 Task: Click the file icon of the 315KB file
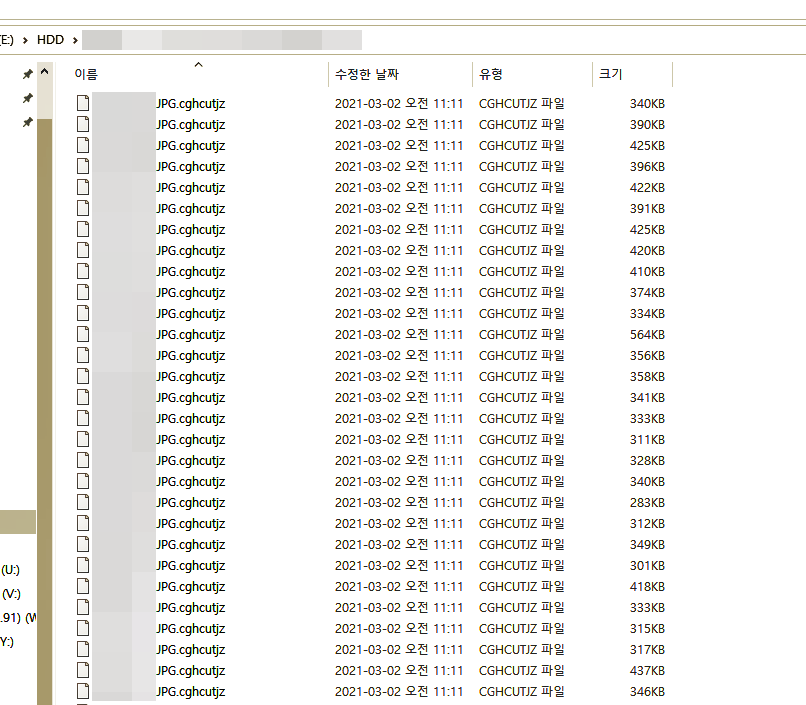pyautogui.click(x=83, y=628)
